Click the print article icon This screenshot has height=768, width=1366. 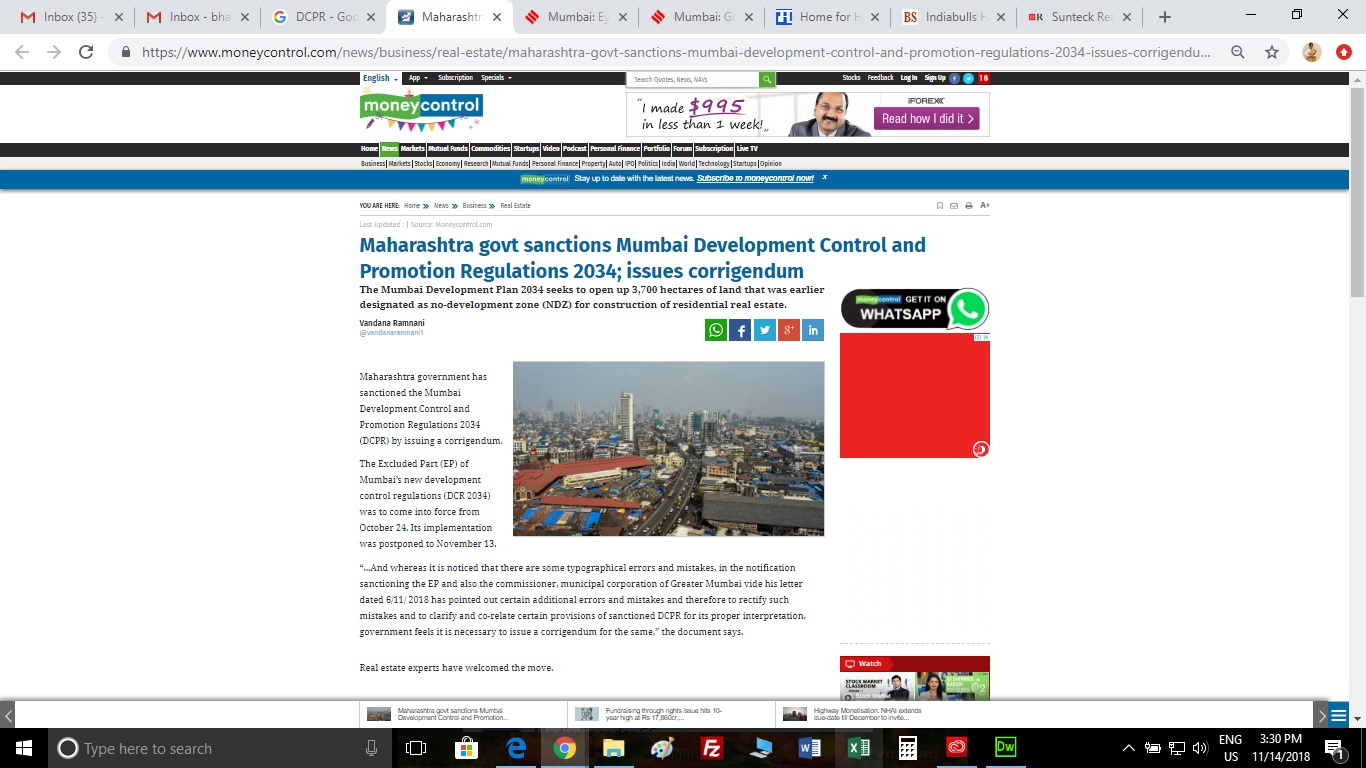969,205
